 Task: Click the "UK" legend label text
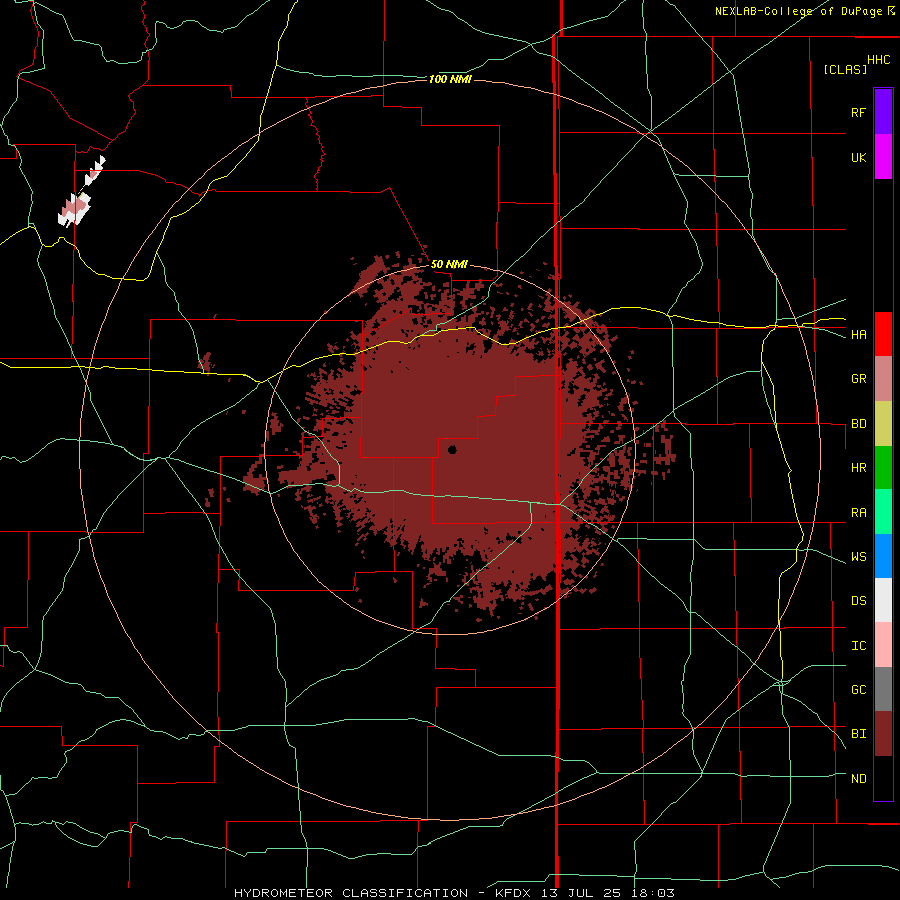tap(858, 157)
